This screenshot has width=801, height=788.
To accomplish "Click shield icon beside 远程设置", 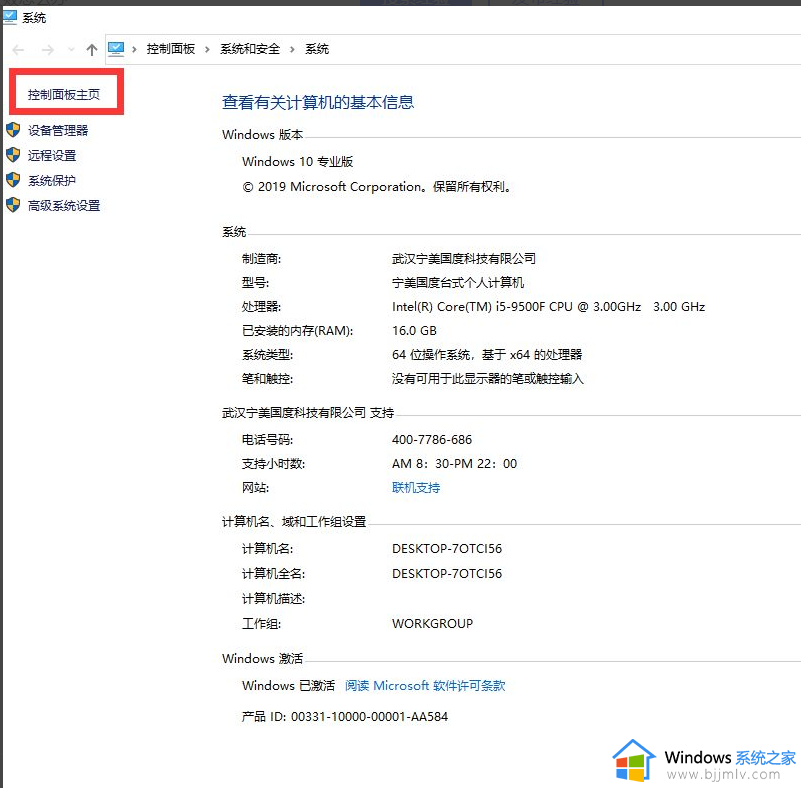I will point(13,155).
